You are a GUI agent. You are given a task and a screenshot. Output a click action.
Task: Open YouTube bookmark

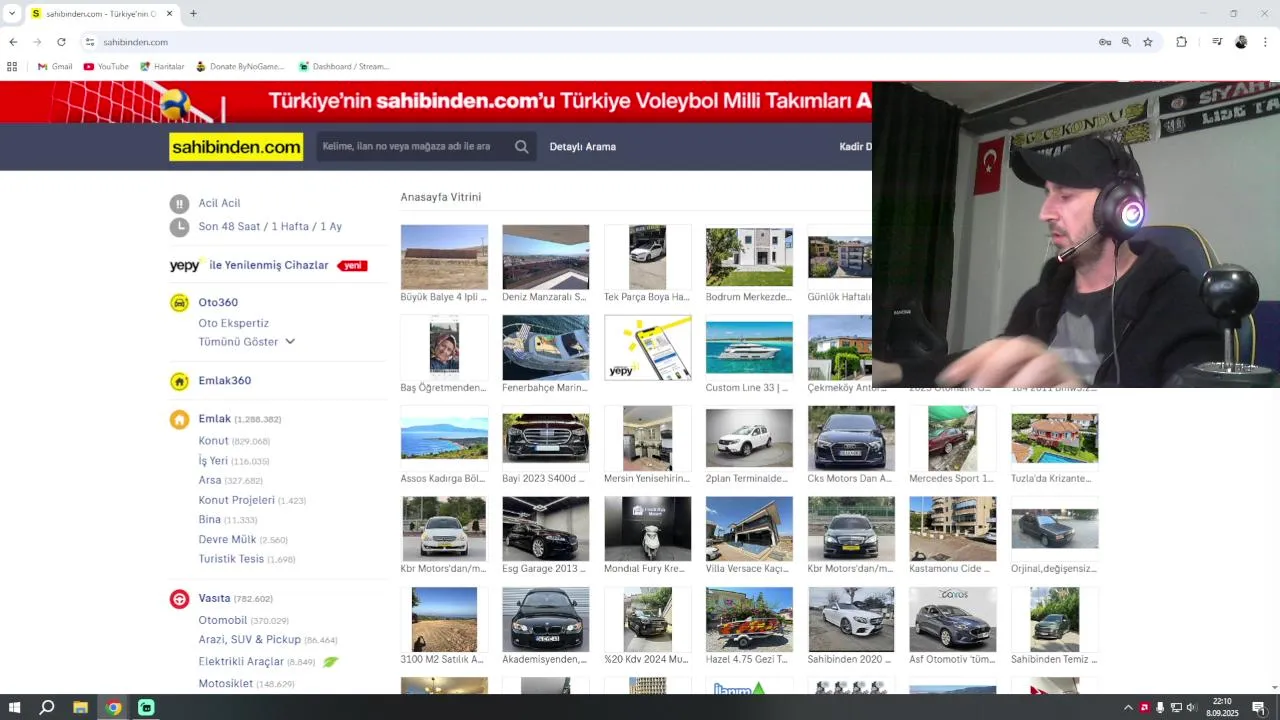coord(106,67)
